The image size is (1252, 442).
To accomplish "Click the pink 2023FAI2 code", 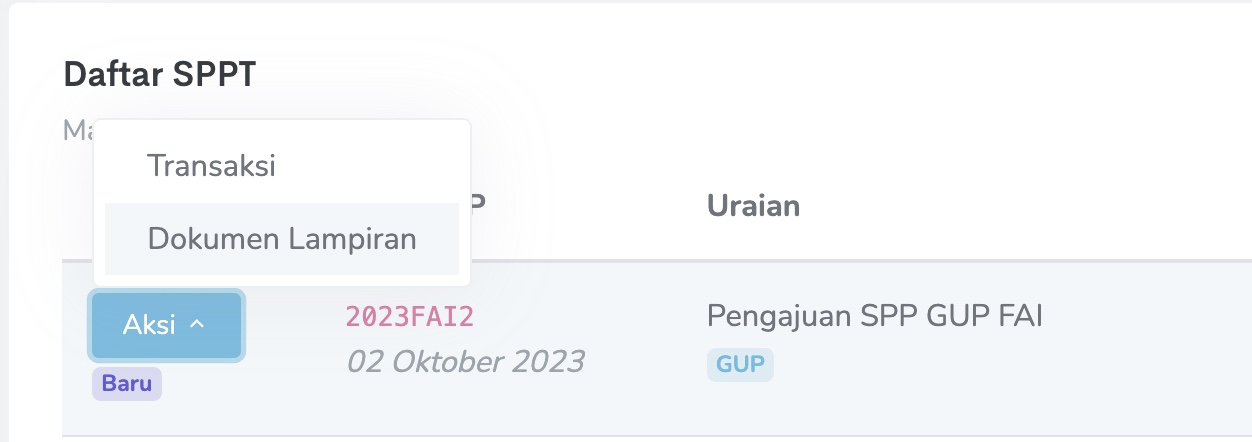I will pos(409,317).
